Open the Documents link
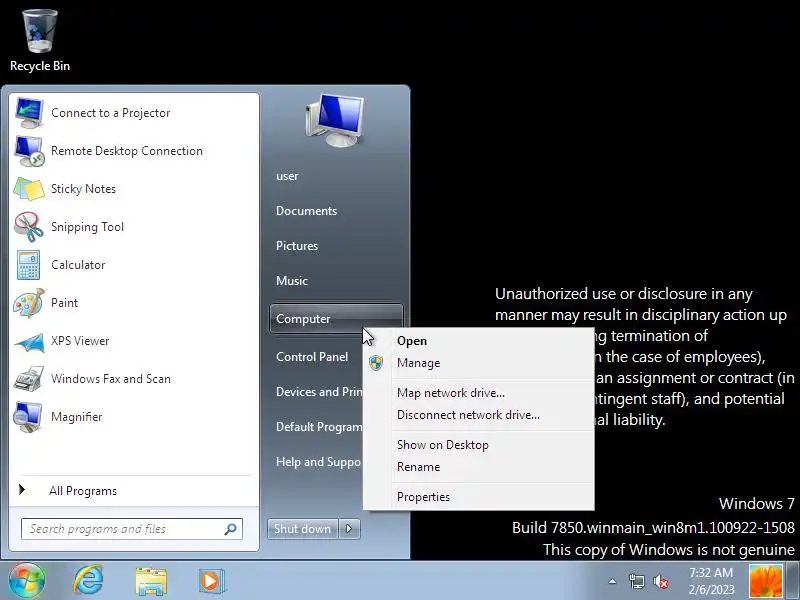The image size is (800, 600). click(306, 211)
